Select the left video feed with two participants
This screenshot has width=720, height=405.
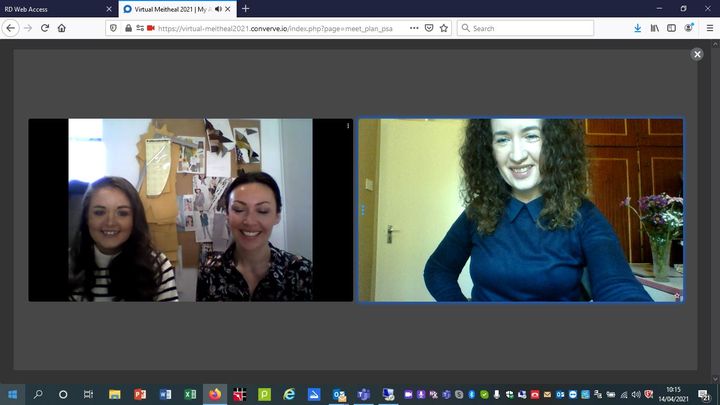[190, 210]
